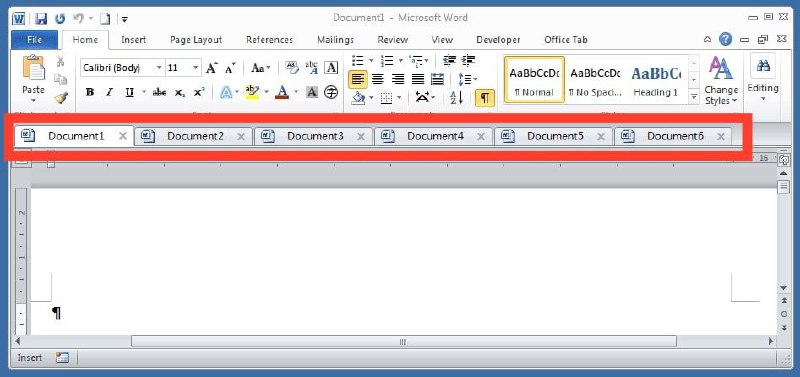Open the Line Spacing dropdown
The image size is (800, 377).
pos(467,79)
